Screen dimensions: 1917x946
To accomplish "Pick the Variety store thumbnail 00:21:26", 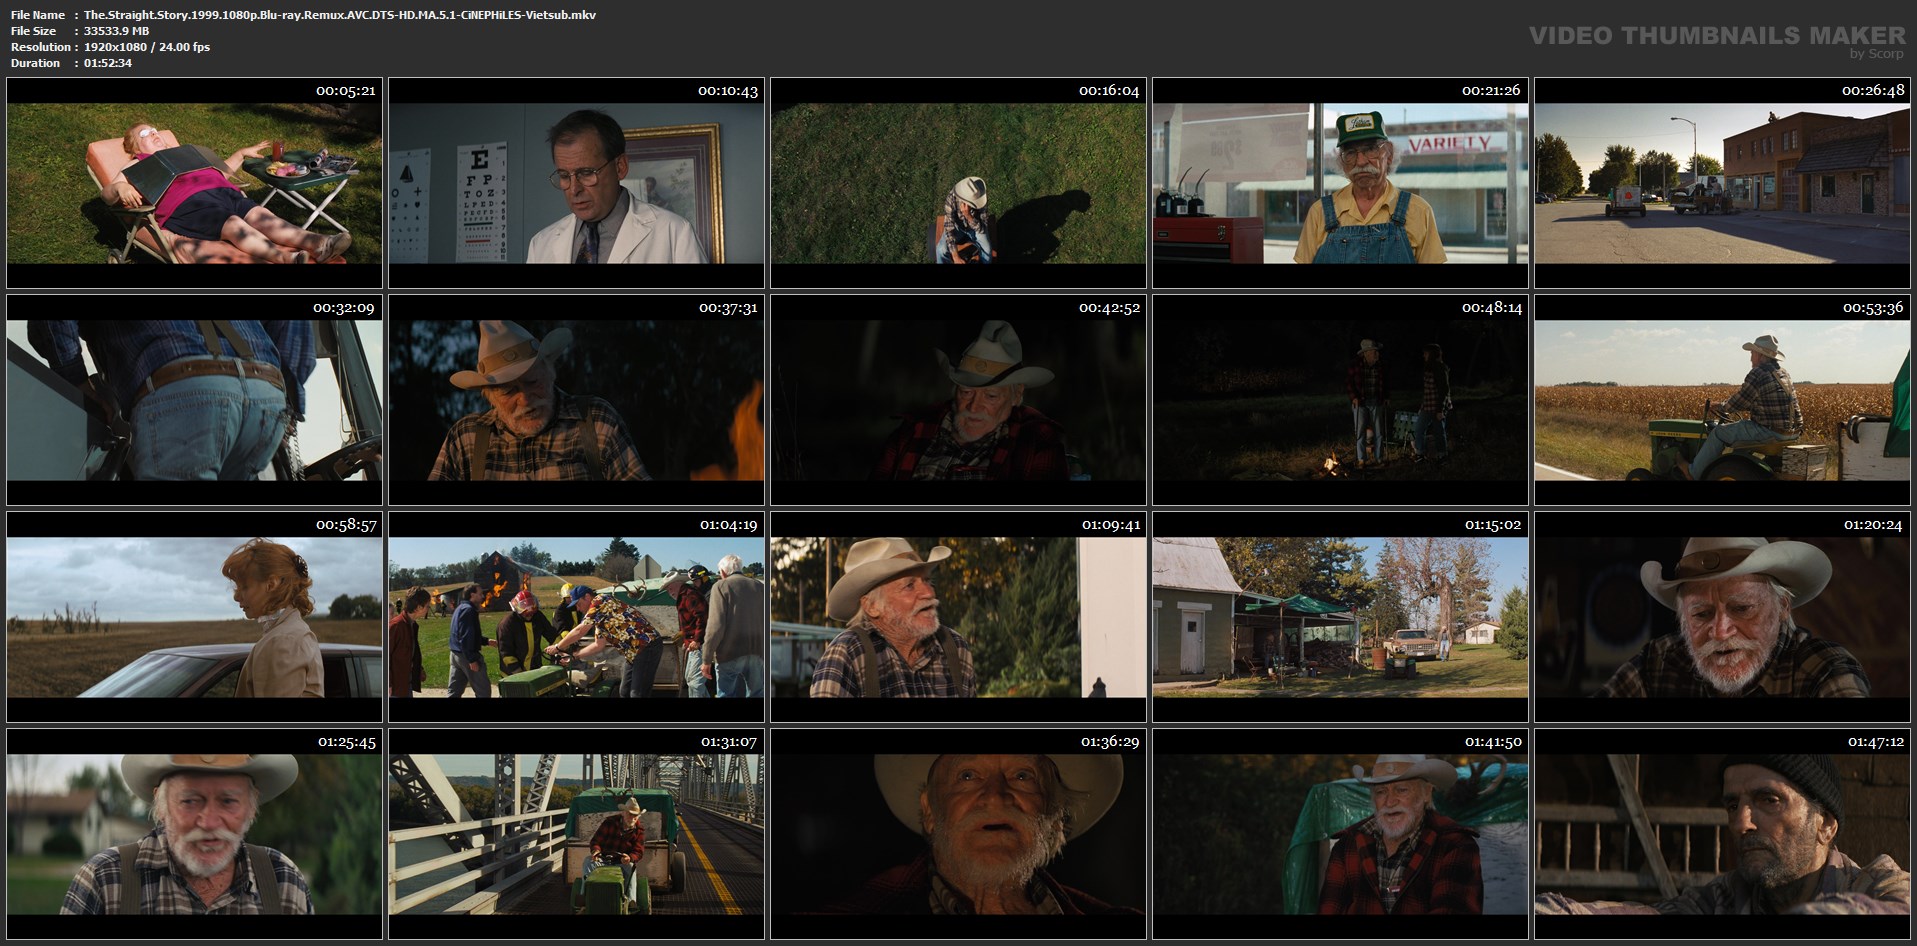I will point(1340,183).
